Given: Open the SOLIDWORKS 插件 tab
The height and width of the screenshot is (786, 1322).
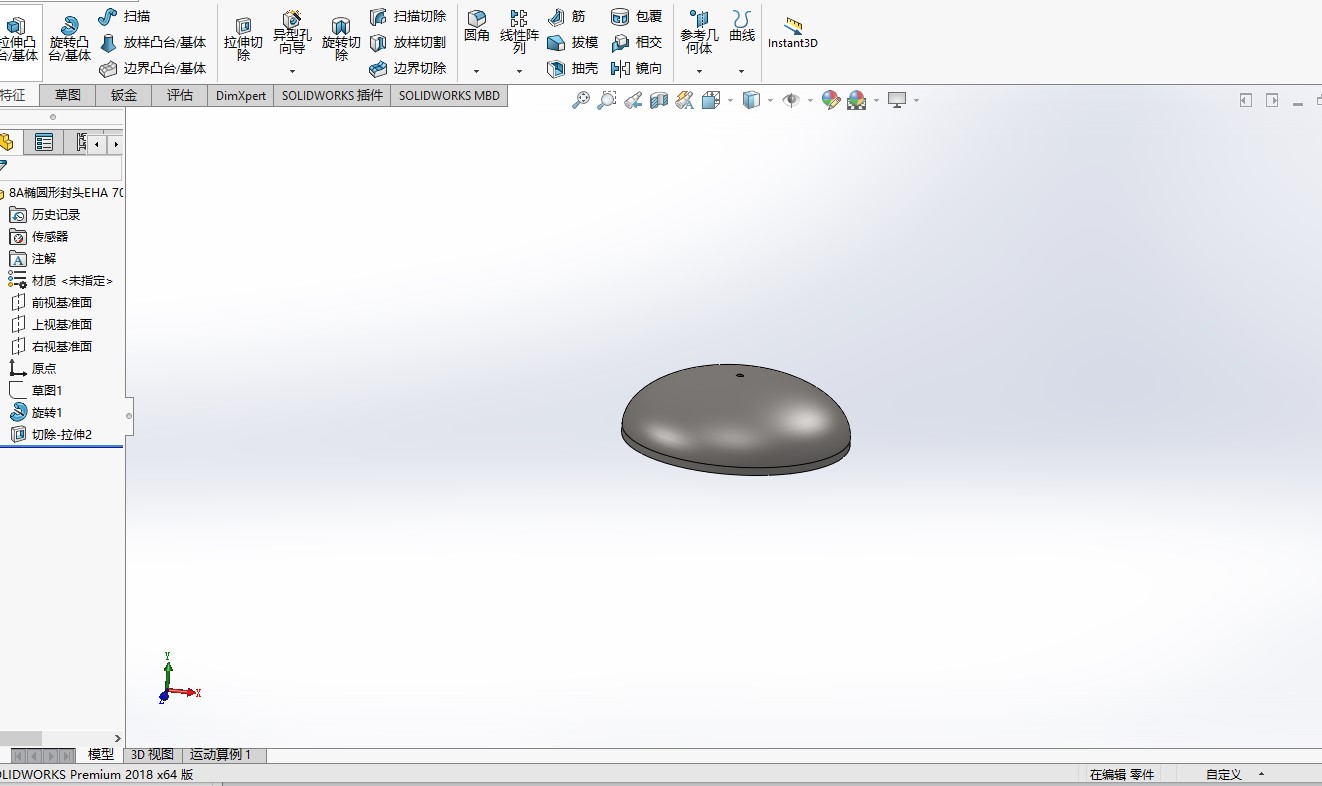Looking at the screenshot, I should [332, 95].
